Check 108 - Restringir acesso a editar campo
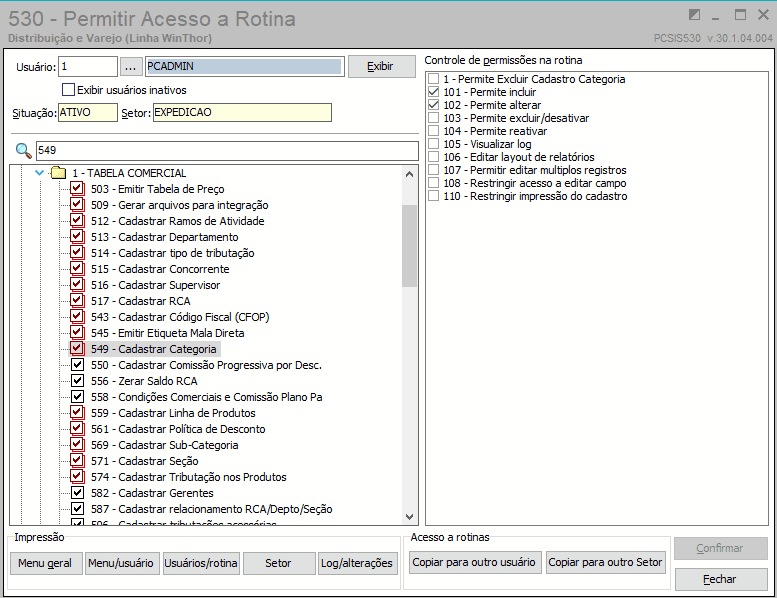Image resolution: width=777 pixels, height=598 pixels. (434, 183)
